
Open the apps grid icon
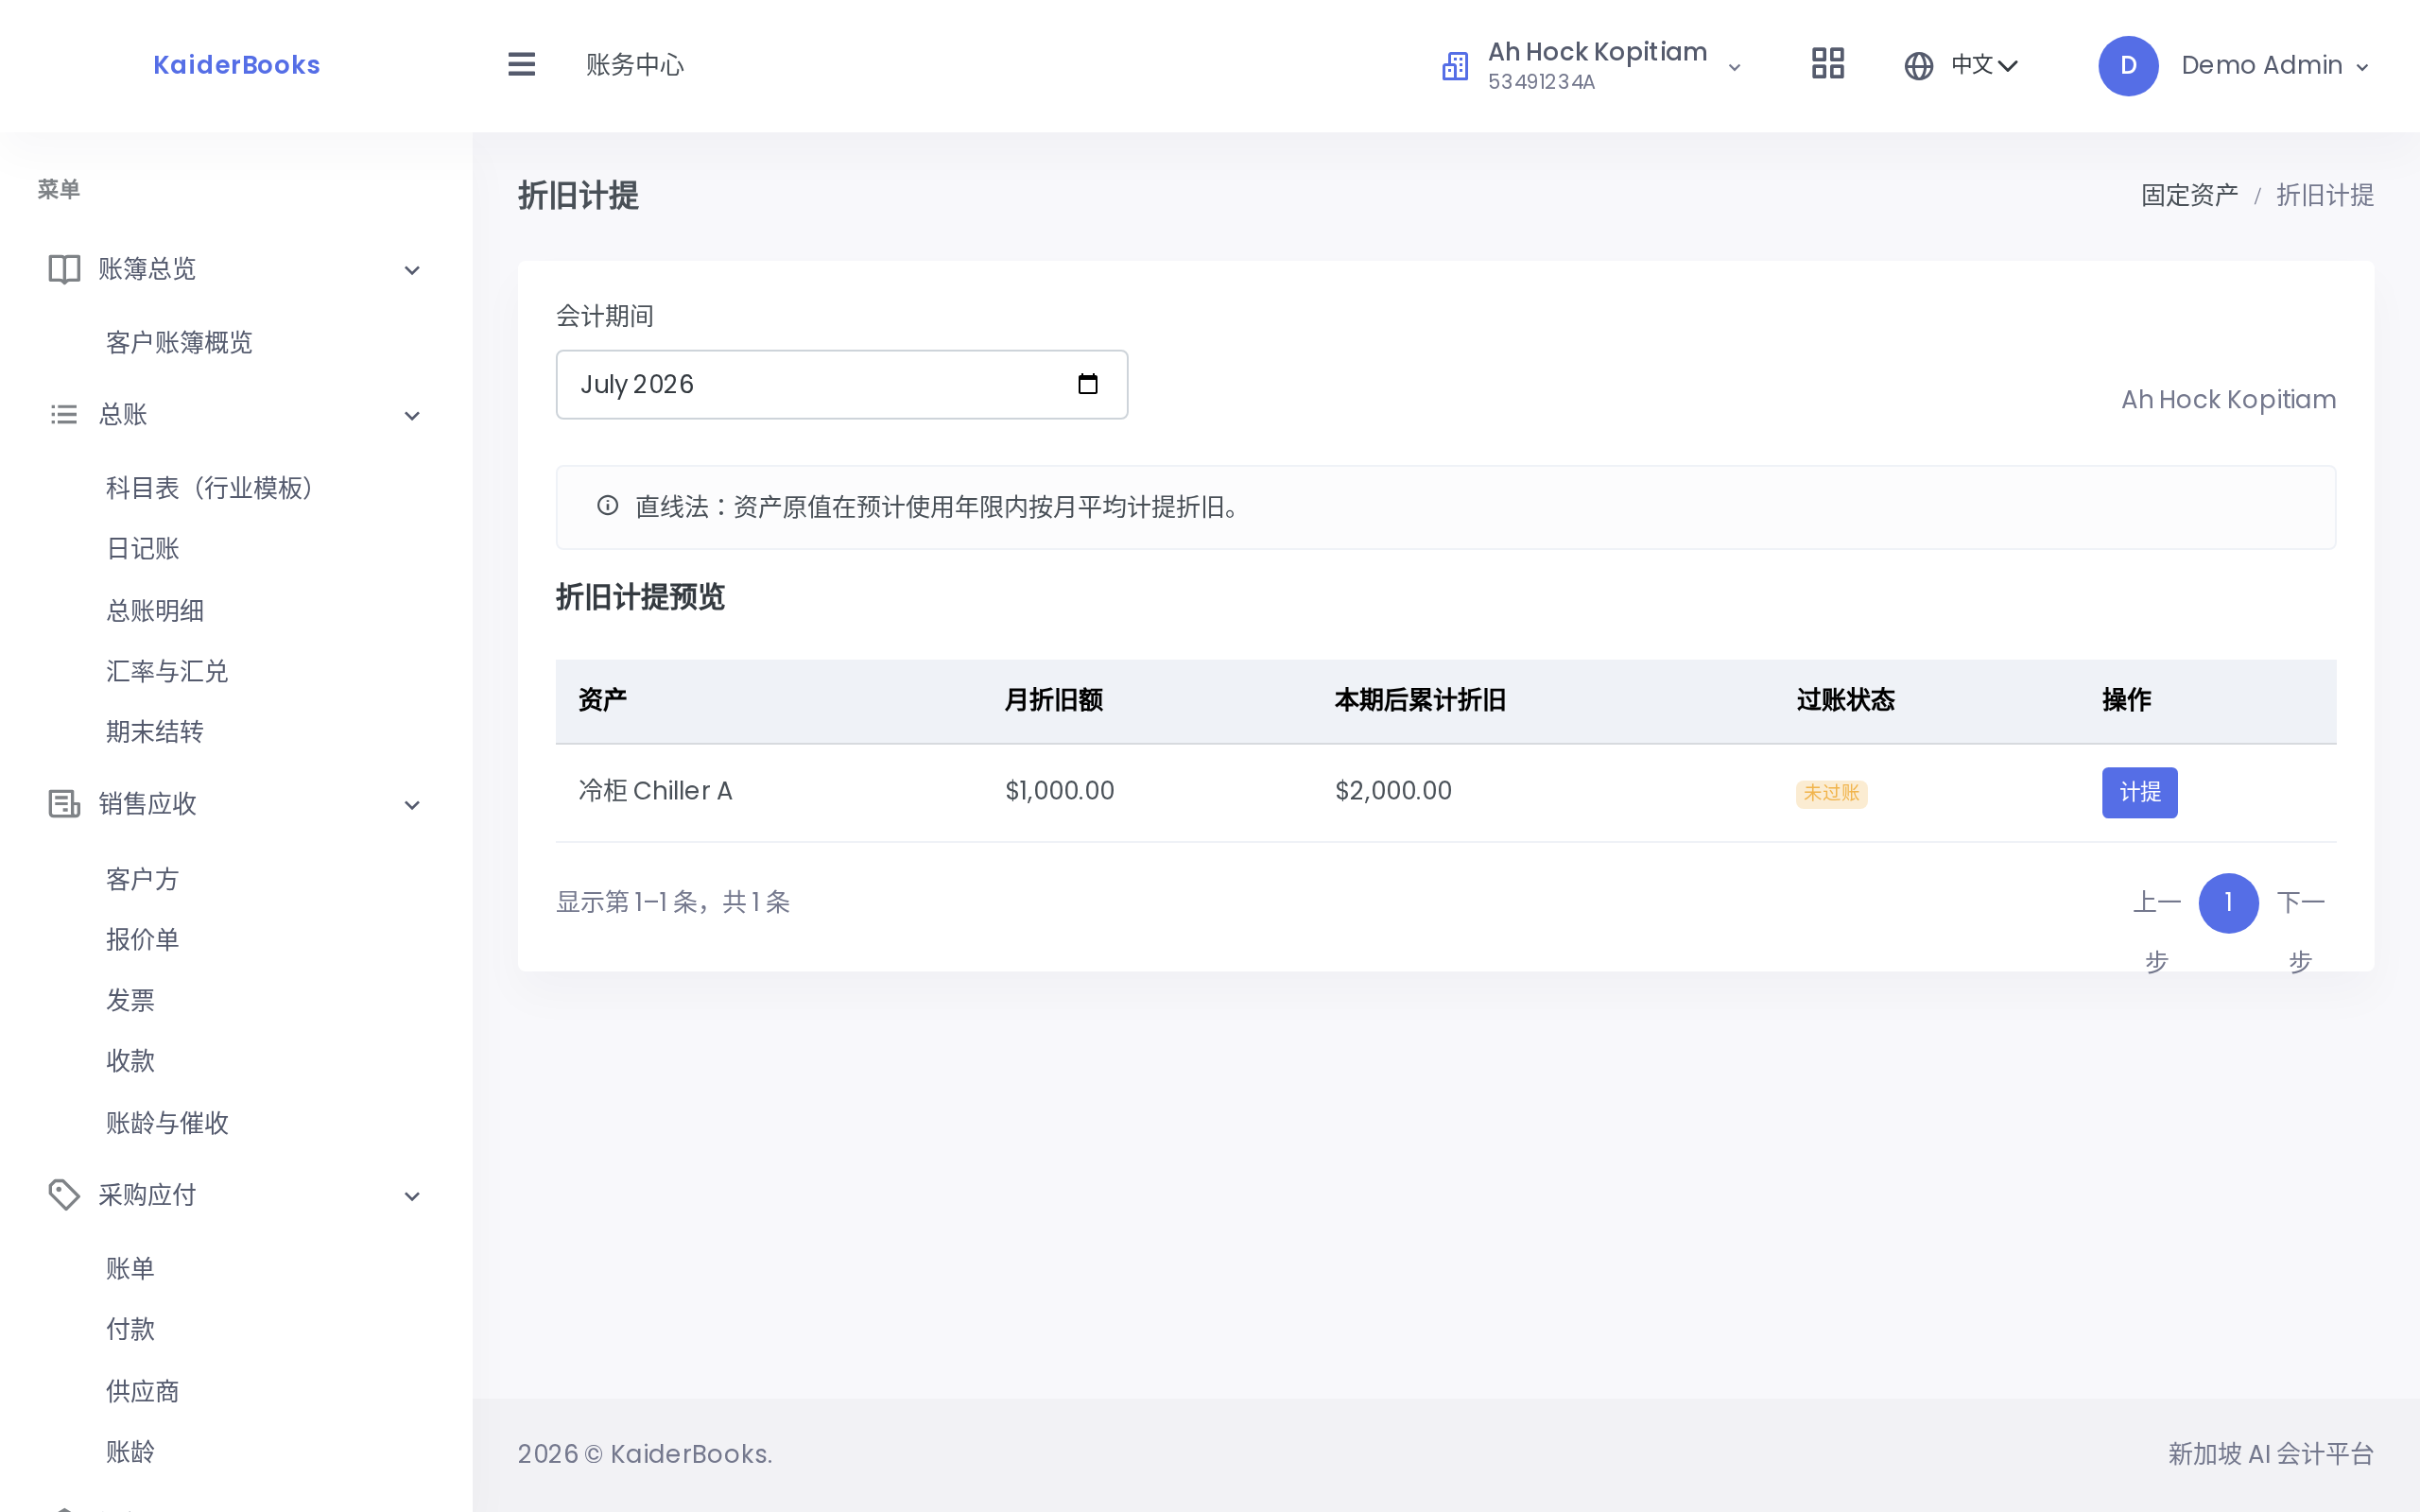click(x=1827, y=65)
